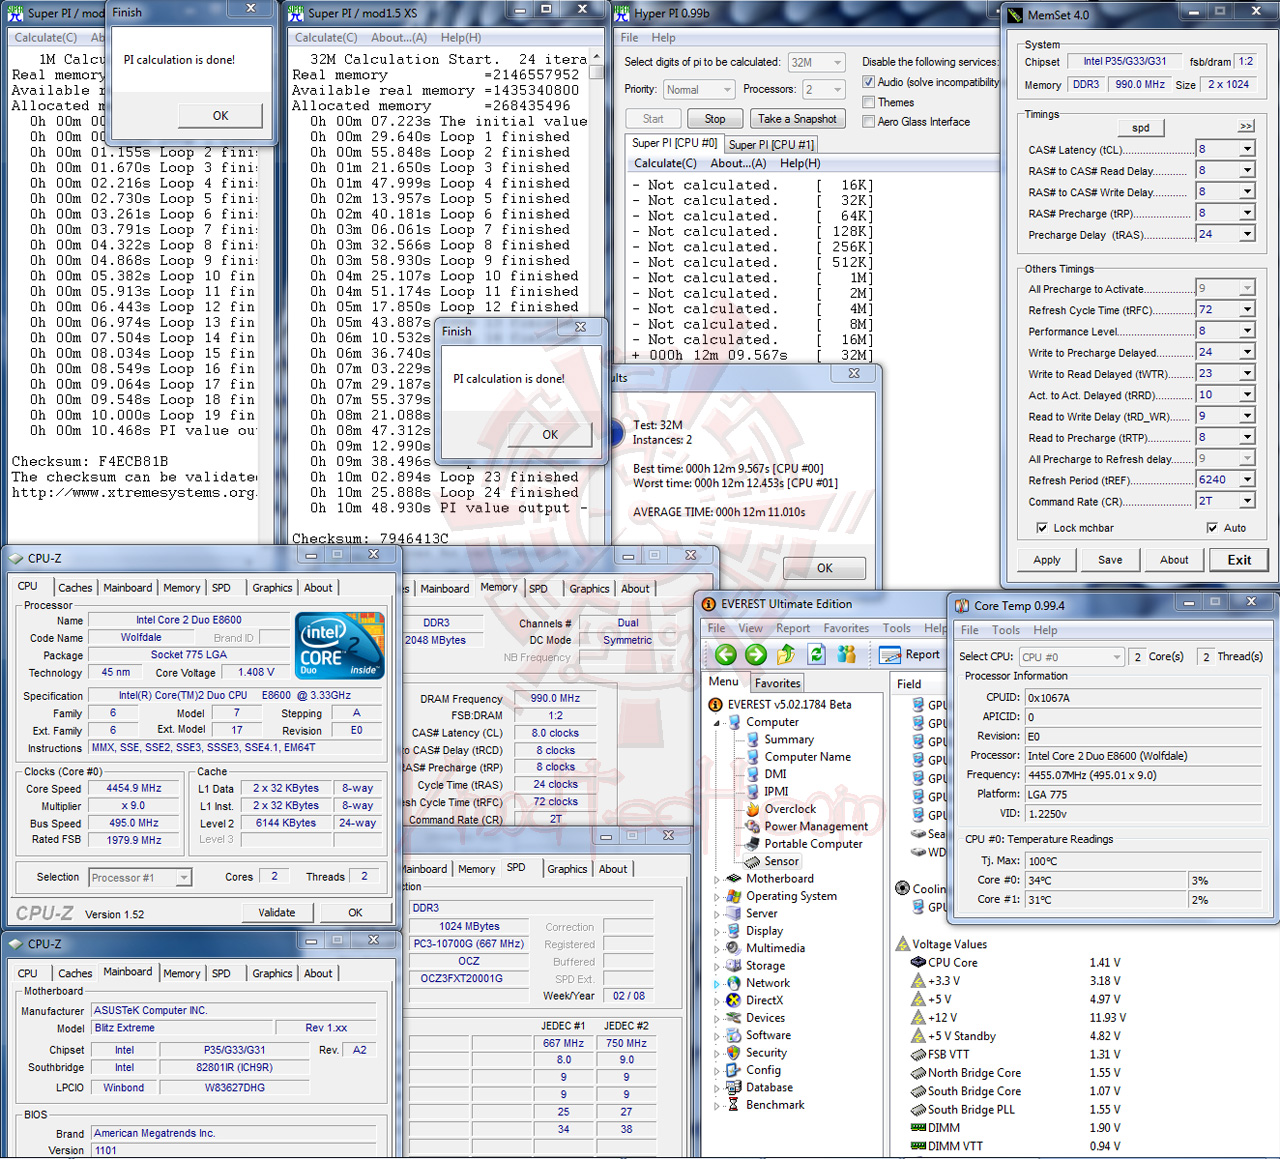Select the DMI icon in EVEREST tree
The height and width of the screenshot is (1159, 1280).
point(753,774)
